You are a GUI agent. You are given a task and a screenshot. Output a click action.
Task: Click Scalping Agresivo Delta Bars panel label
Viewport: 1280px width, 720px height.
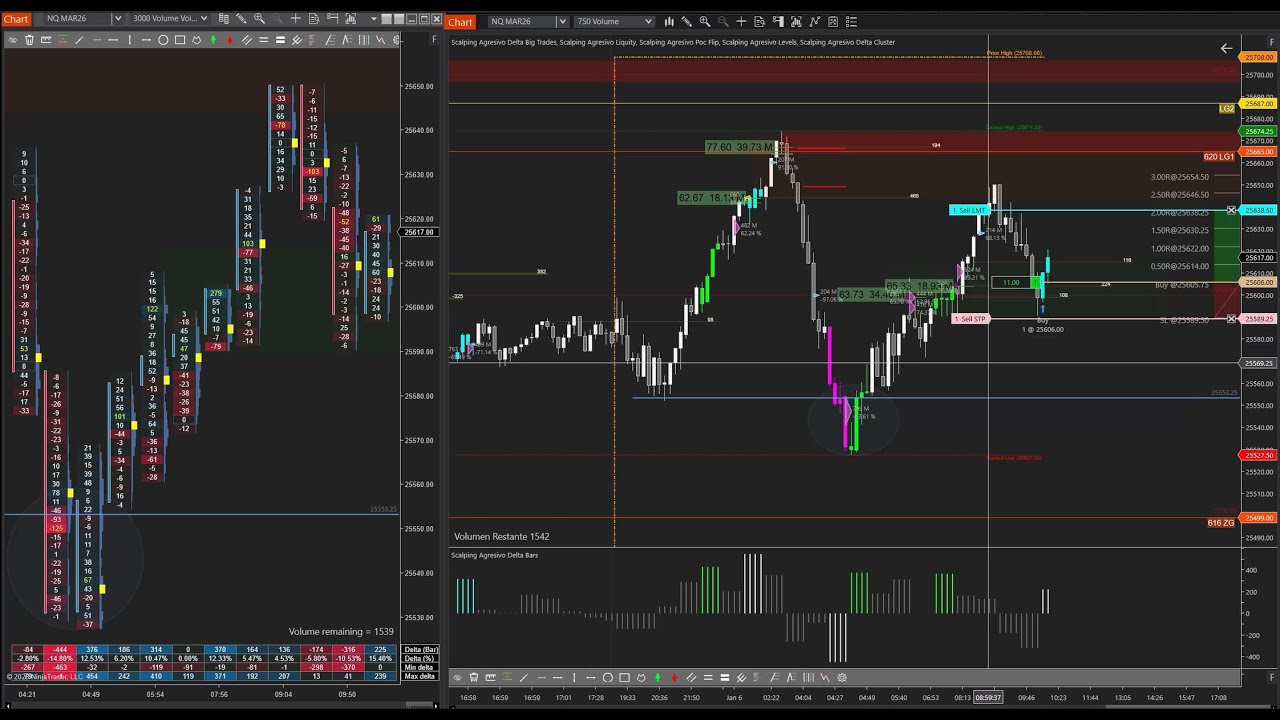(x=494, y=555)
